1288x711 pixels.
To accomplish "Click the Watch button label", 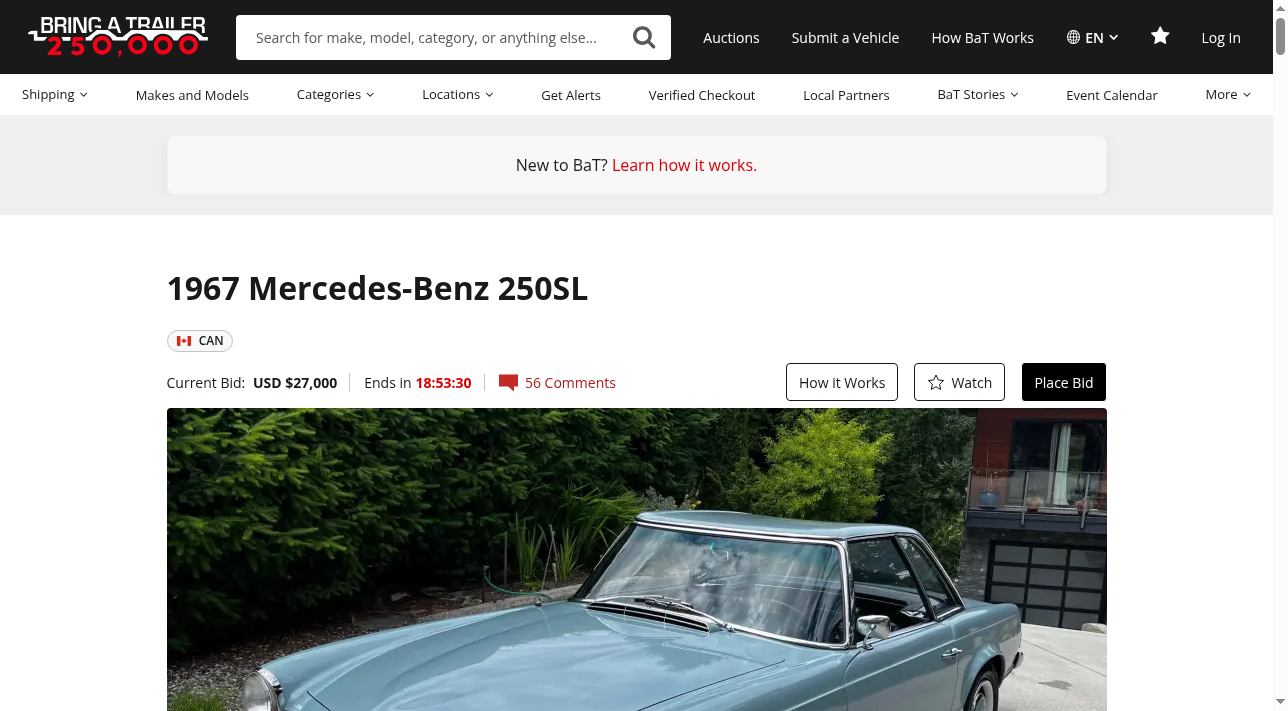I will (x=971, y=382).
